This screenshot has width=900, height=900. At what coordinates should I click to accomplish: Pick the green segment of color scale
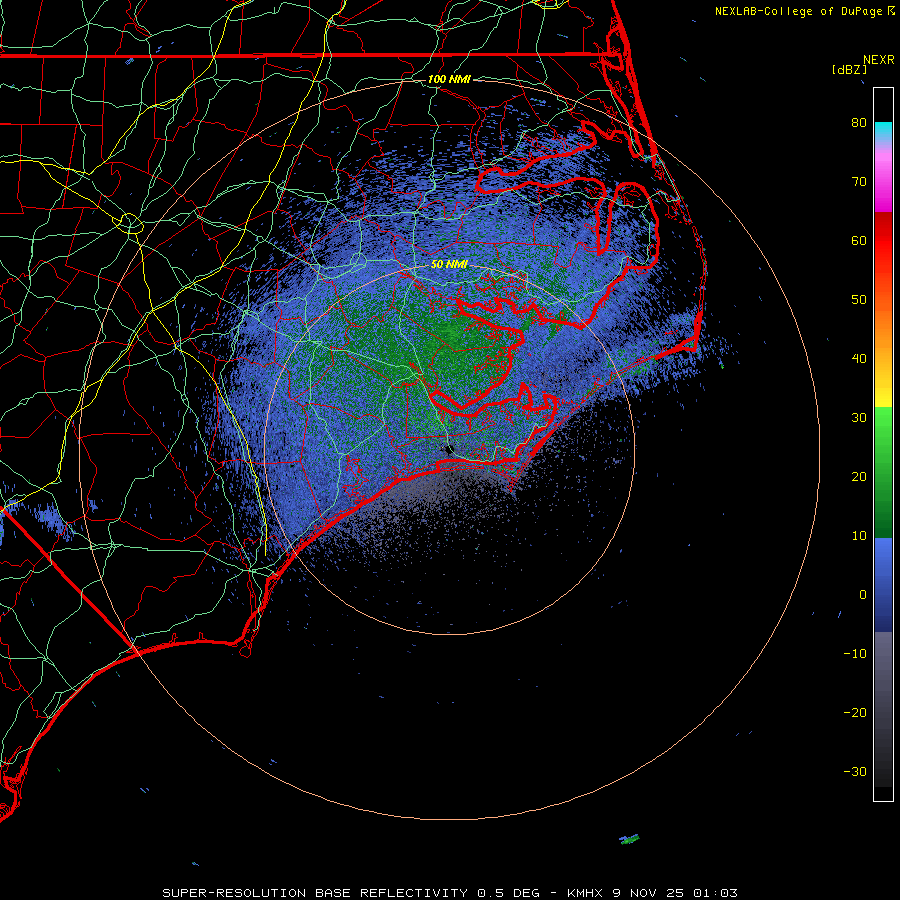883,472
